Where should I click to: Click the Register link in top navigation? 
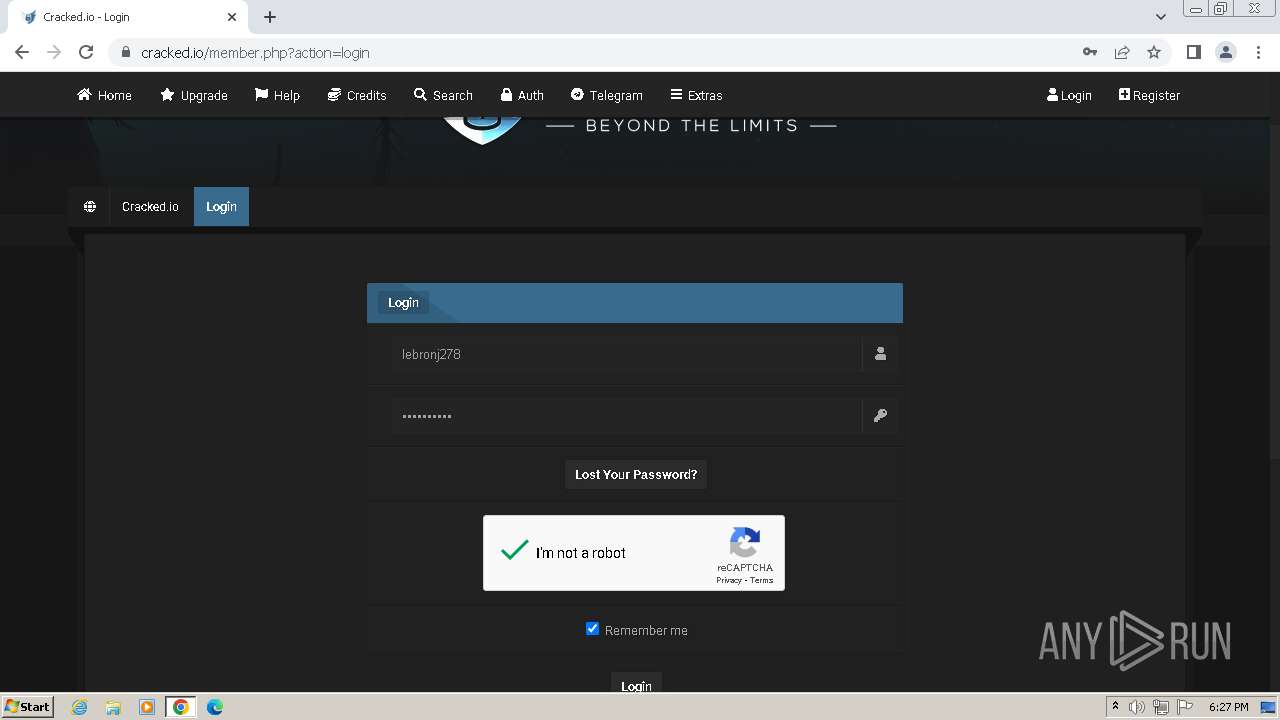(1149, 95)
